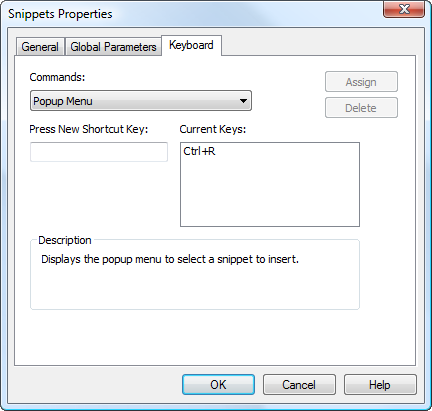Image resolution: width=432 pixels, height=411 pixels.
Task: Expand the Commands list via its arrow
Action: (x=244, y=101)
